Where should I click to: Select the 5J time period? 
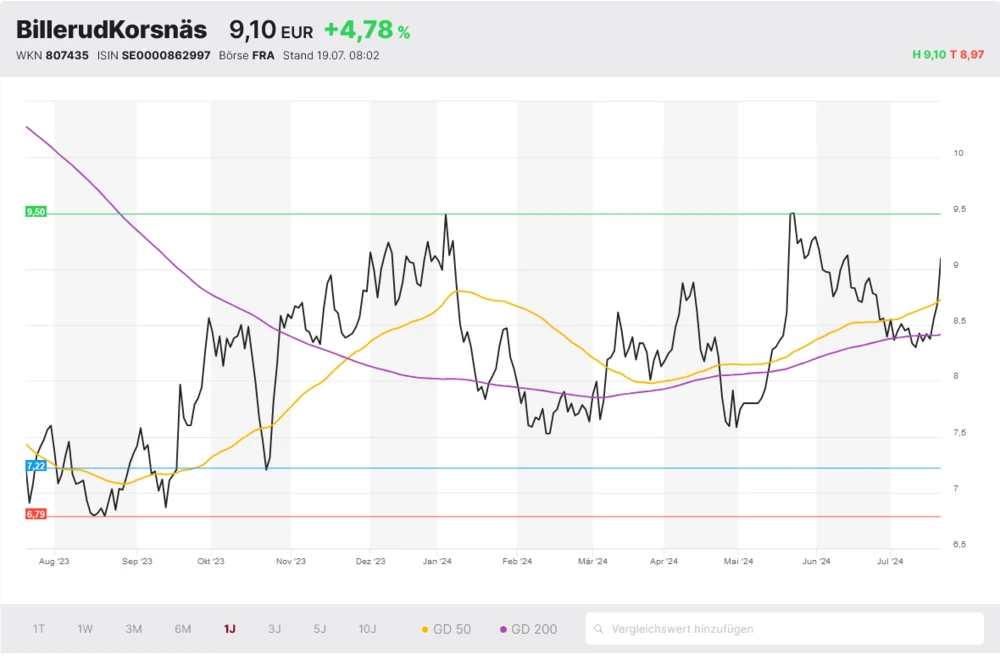tap(320, 629)
